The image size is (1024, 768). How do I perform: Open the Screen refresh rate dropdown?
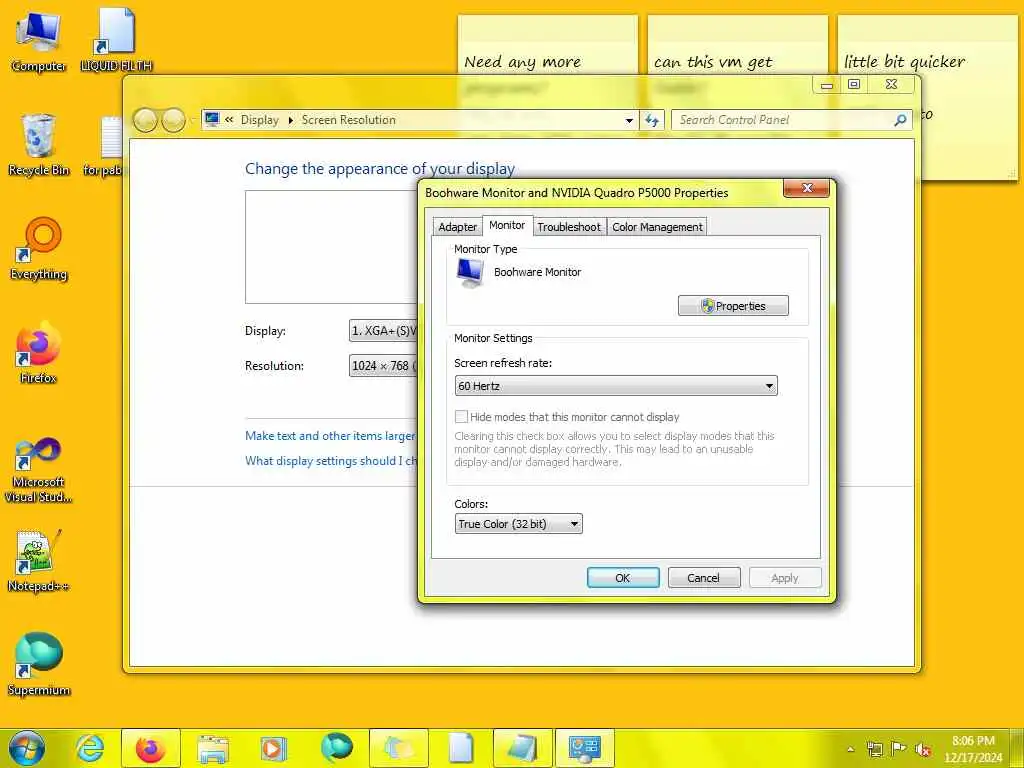pyautogui.click(x=616, y=386)
